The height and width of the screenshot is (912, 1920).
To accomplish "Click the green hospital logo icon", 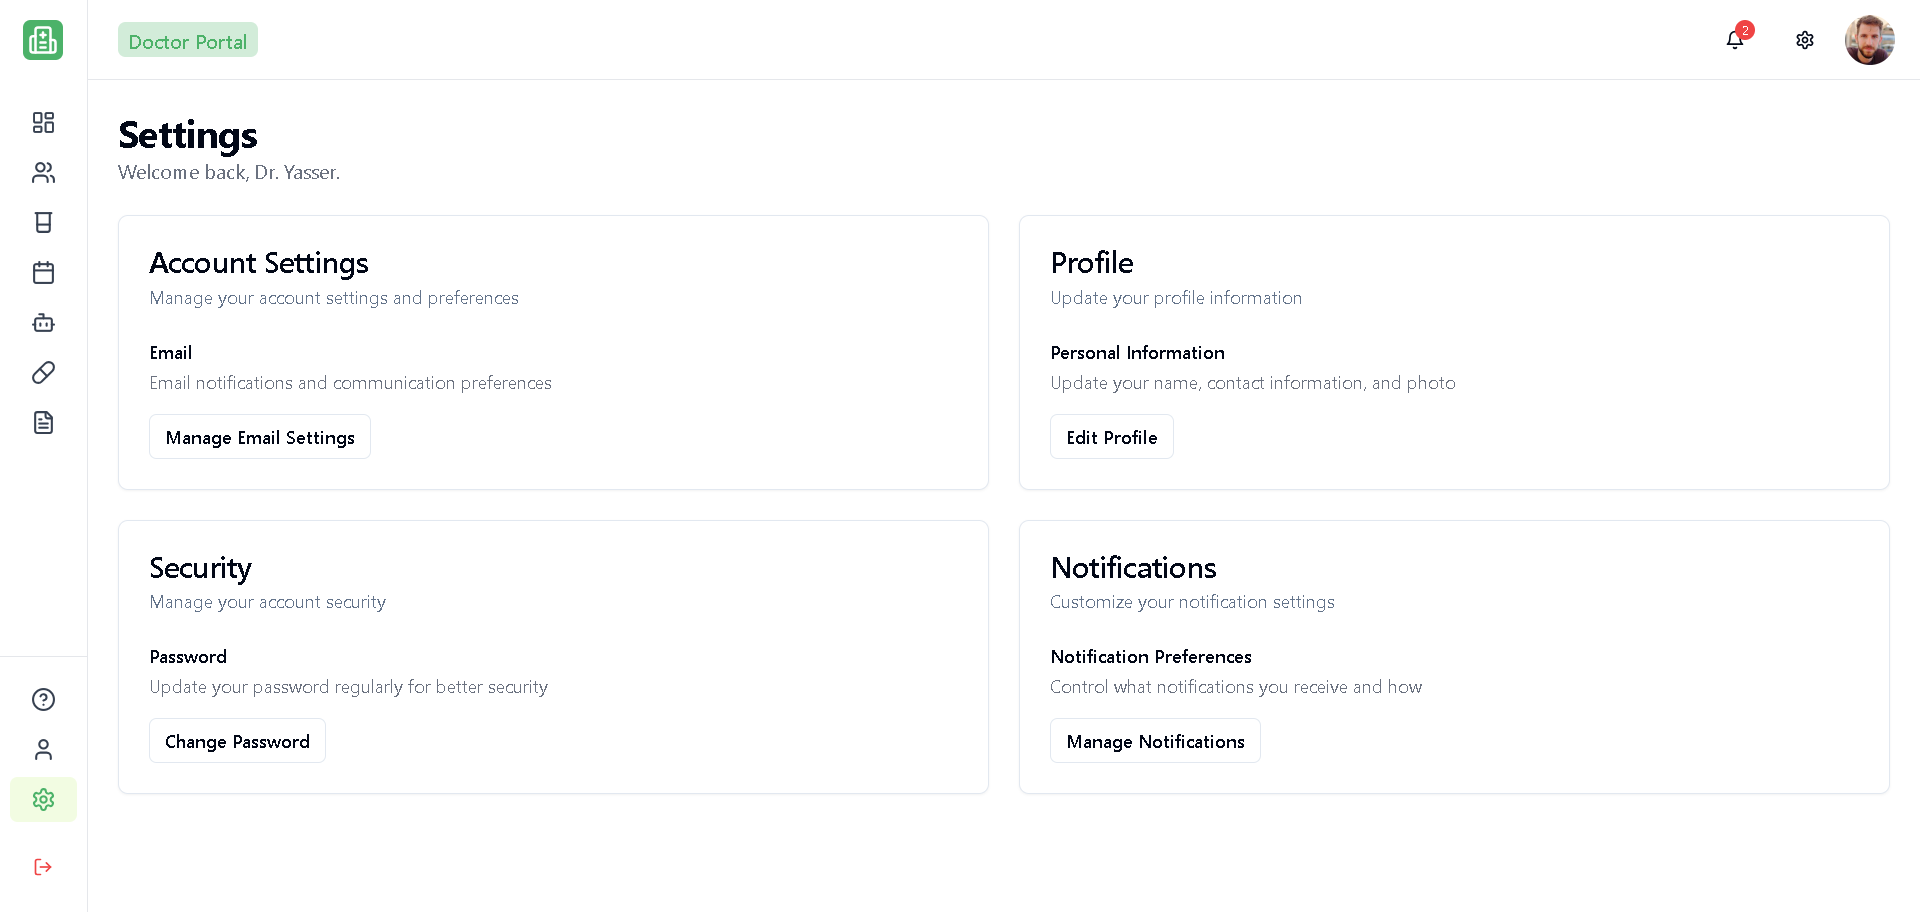I will click(x=43, y=40).
